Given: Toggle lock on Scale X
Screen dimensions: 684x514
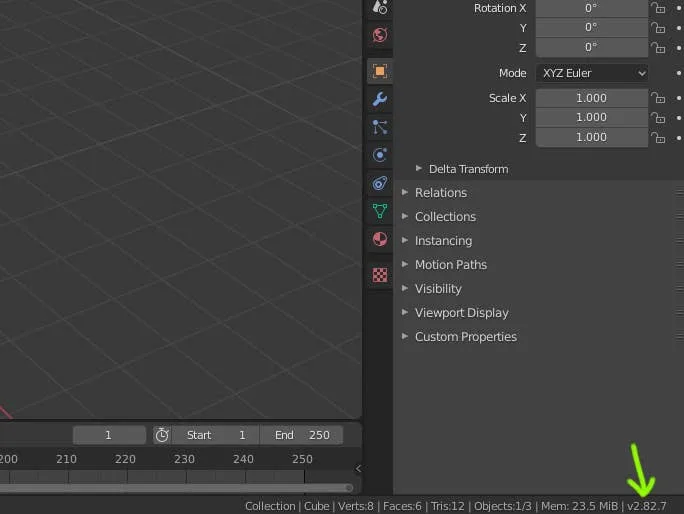Looking at the screenshot, I should 658,98.
